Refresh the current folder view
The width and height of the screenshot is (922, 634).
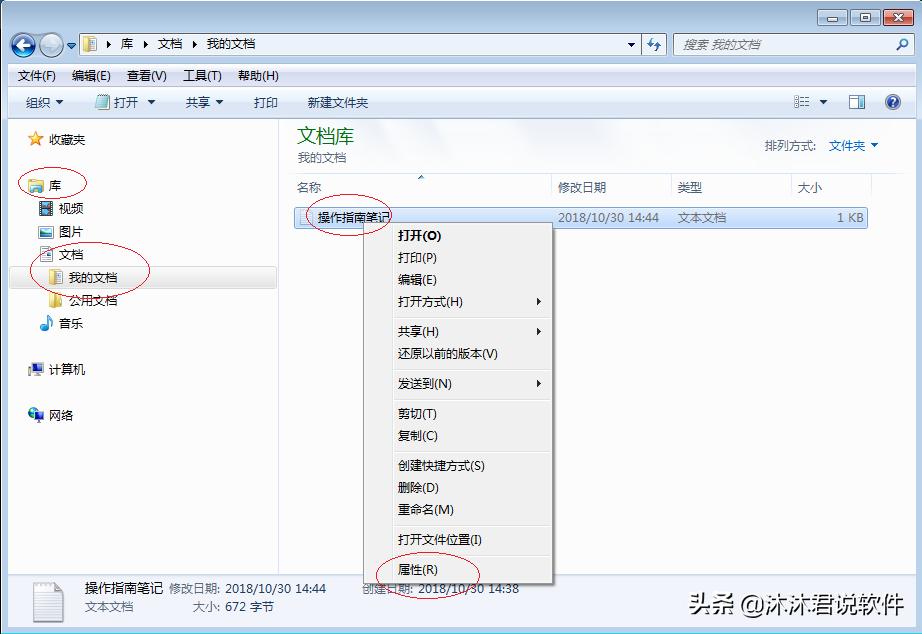click(653, 44)
